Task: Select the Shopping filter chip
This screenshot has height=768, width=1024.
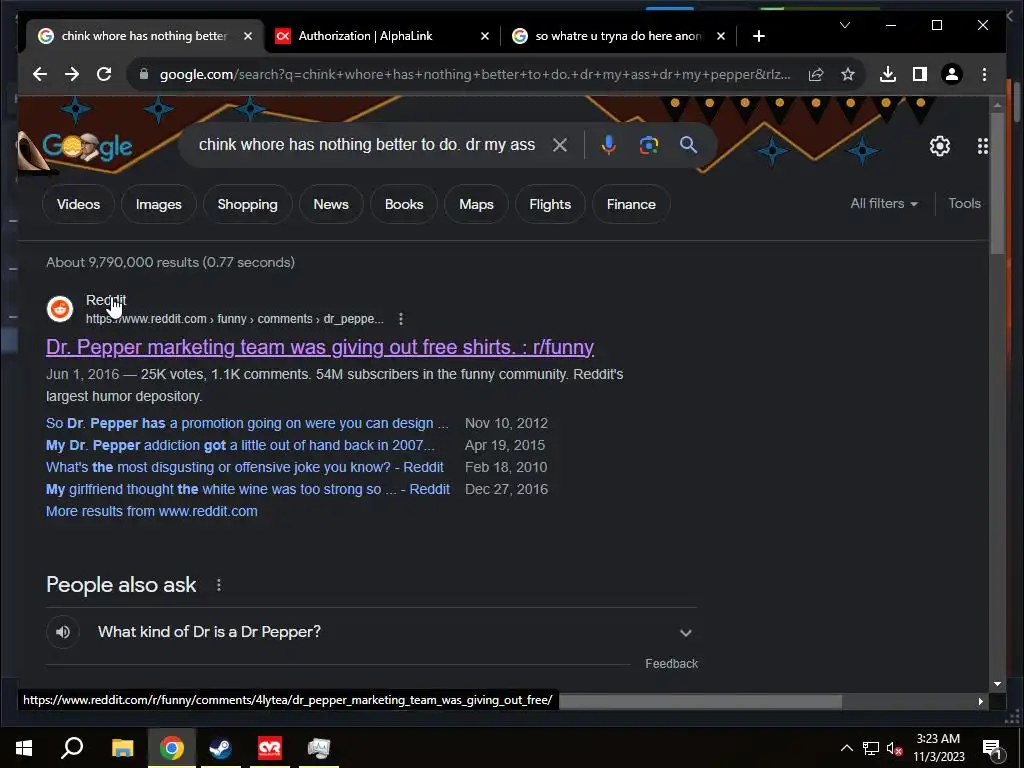Action: click(x=248, y=204)
